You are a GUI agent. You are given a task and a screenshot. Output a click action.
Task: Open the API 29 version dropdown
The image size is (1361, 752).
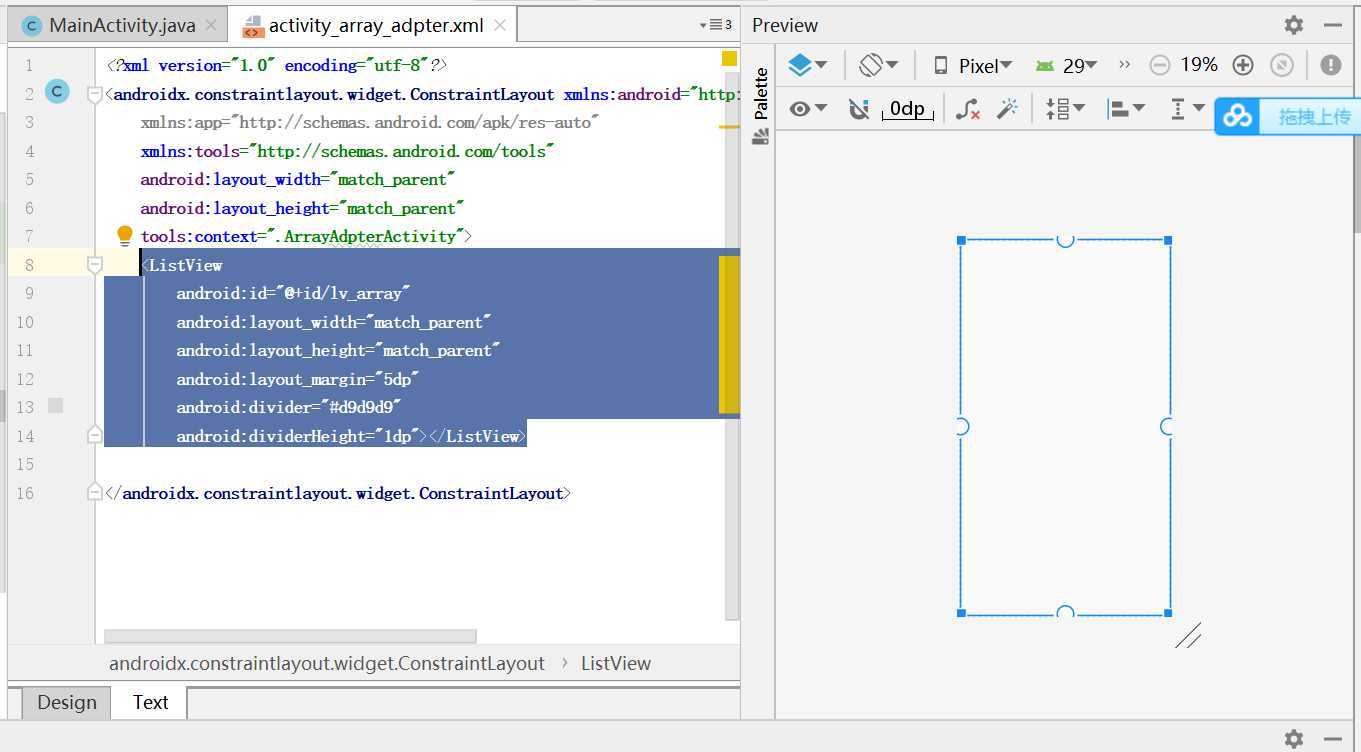1066,65
